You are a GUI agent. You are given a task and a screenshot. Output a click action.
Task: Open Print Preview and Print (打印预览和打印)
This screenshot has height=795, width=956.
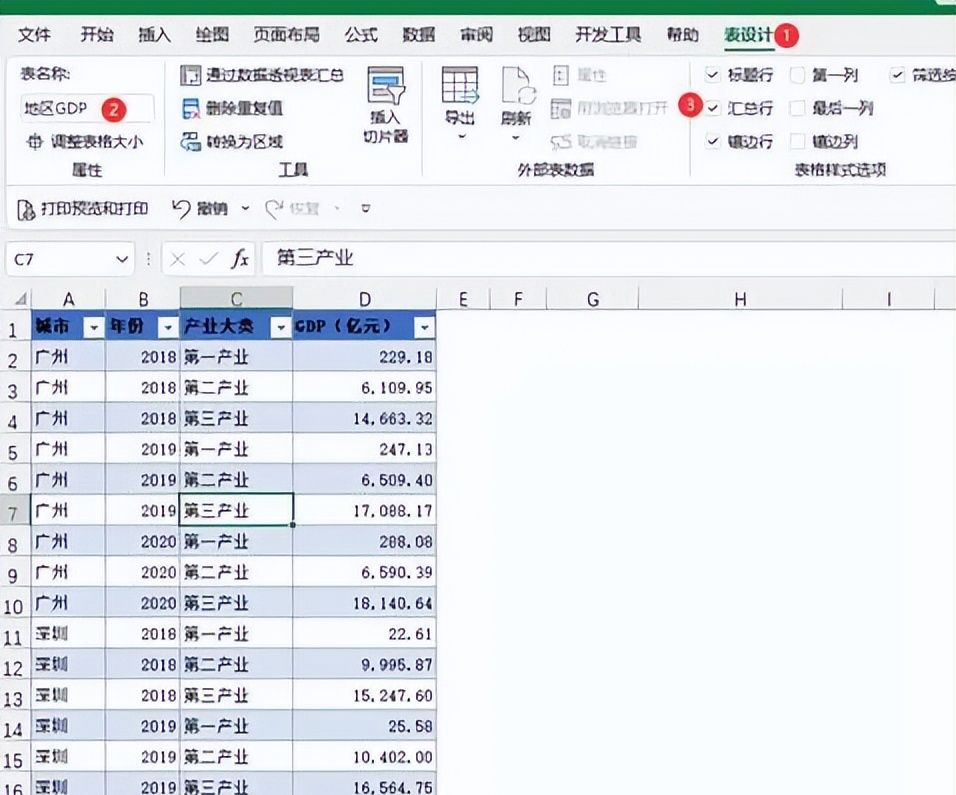(x=84, y=208)
